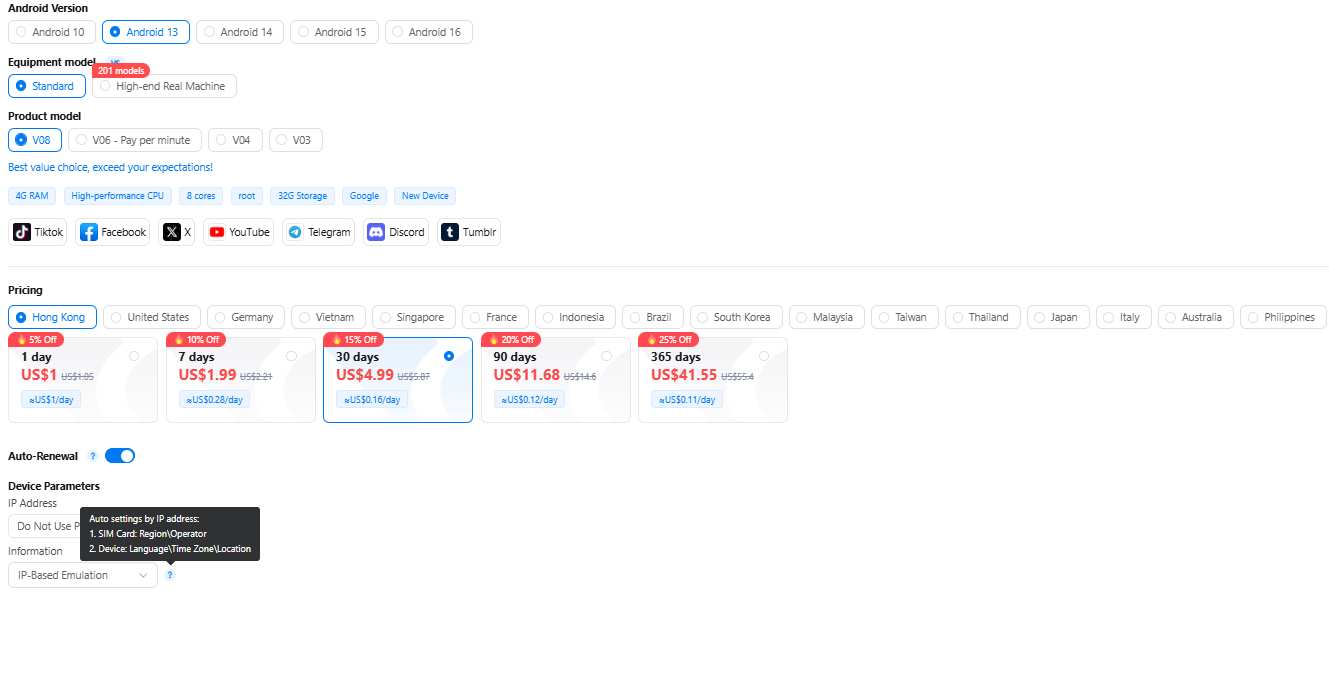Click the X app icon
This screenshot has height=697, width=1329.
176,231
